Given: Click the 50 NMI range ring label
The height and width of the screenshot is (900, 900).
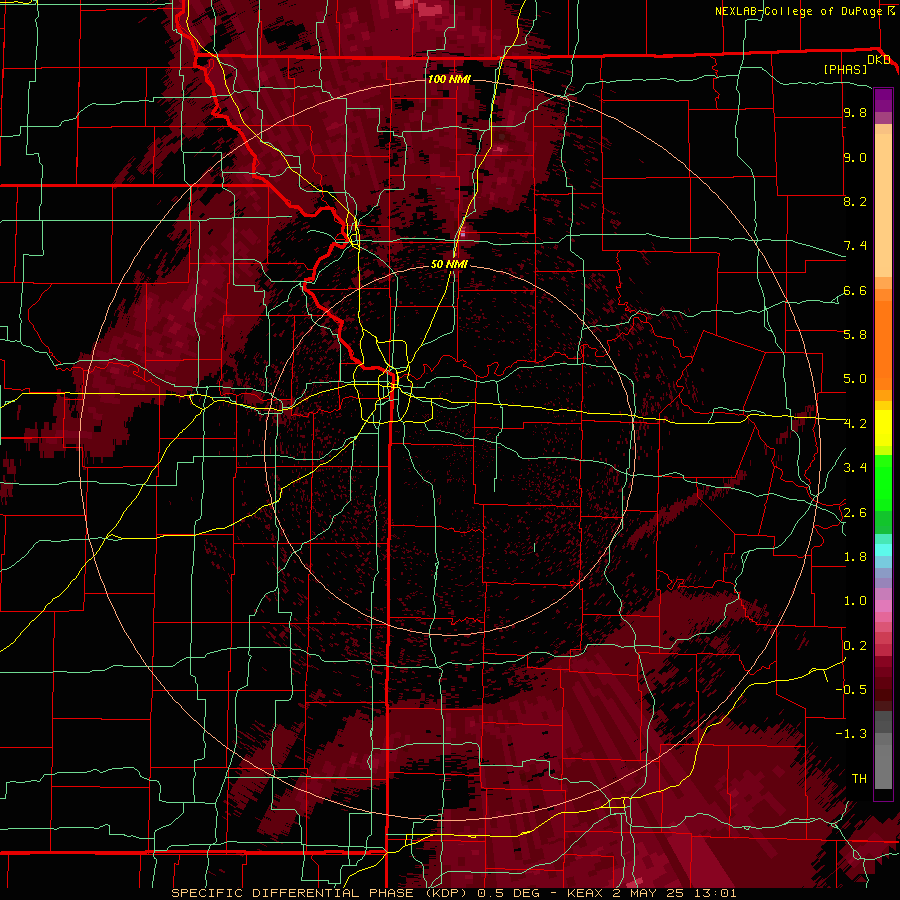Looking at the screenshot, I should (x=449, y=264).
